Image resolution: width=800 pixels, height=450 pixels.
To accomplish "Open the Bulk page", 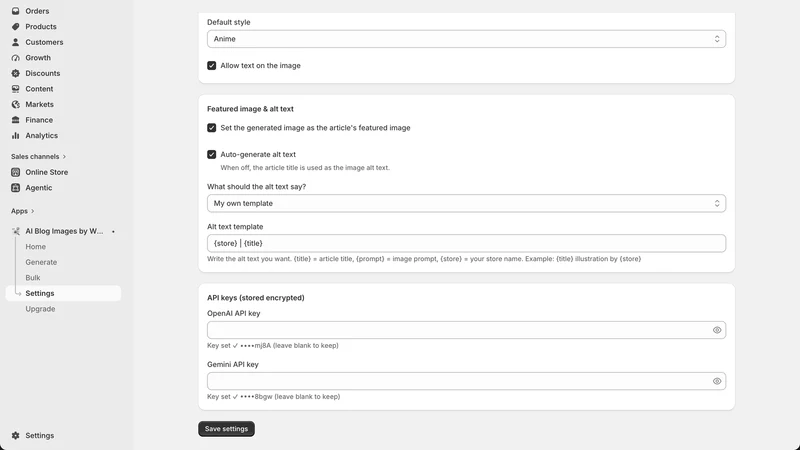I will click(33, 278).
